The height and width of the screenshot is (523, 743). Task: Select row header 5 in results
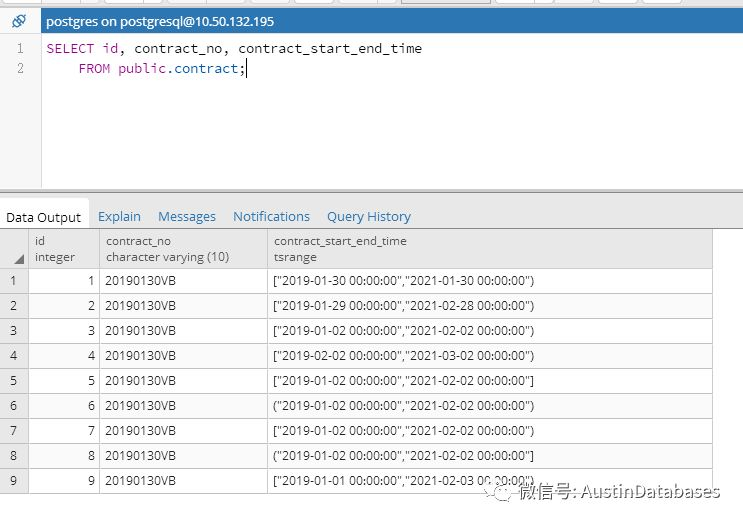click(x=14, y=381)
